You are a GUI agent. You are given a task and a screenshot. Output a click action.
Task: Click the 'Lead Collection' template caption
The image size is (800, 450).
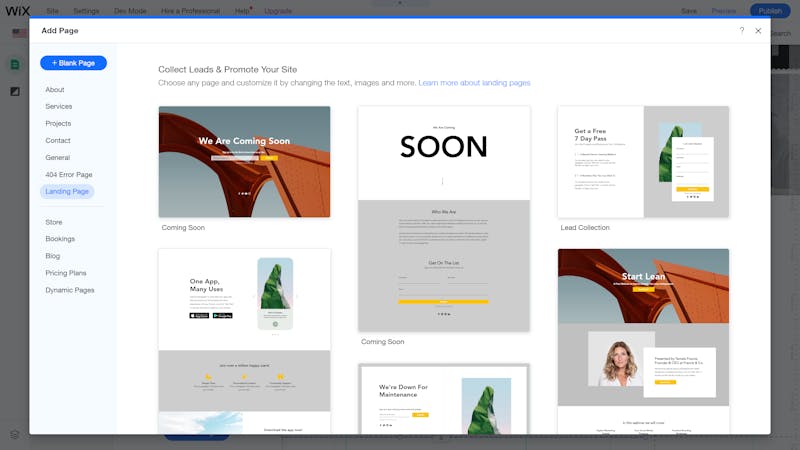(x=585, y=228)
